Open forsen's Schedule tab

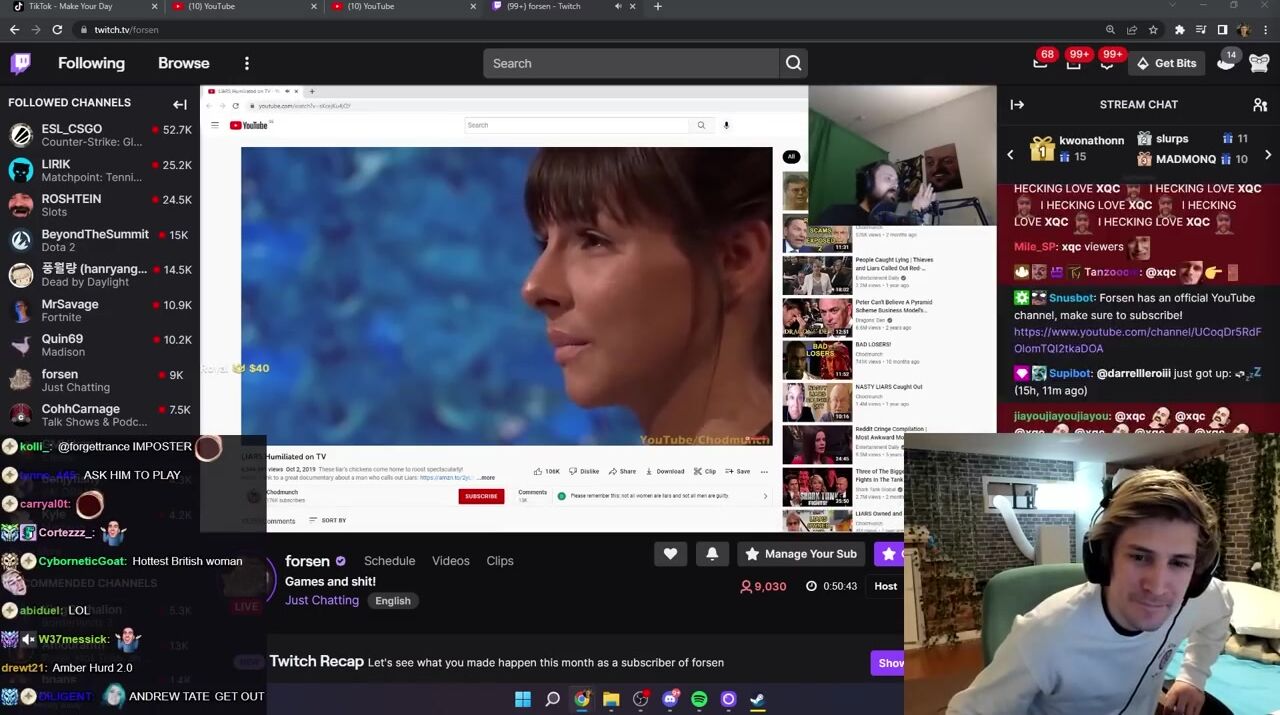pyautogui.click(x=389, y=561)
